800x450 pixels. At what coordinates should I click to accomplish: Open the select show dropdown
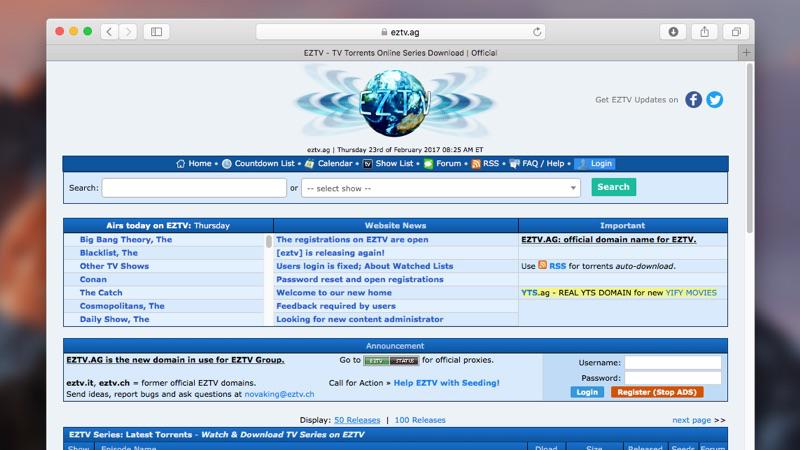point(441,187)
